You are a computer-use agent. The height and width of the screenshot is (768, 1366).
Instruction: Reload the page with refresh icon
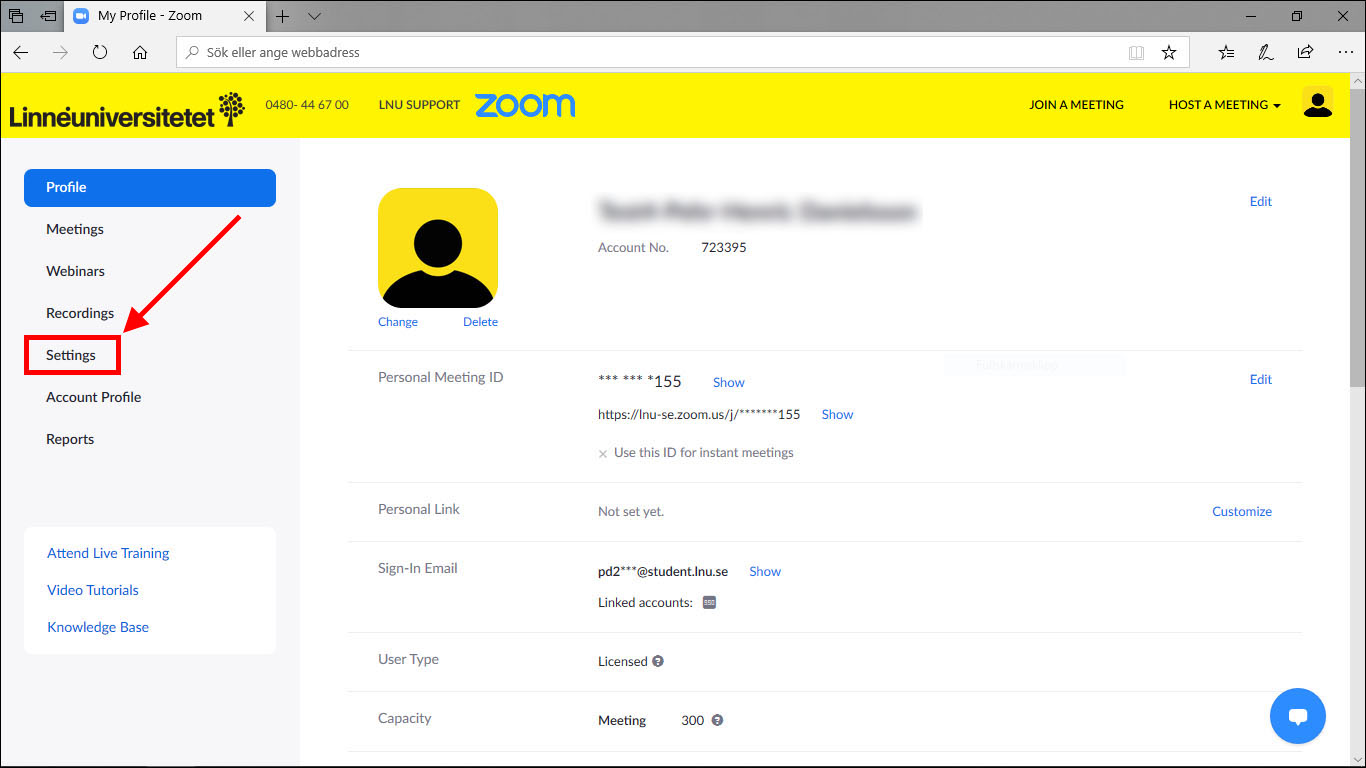tap(100, 52)
